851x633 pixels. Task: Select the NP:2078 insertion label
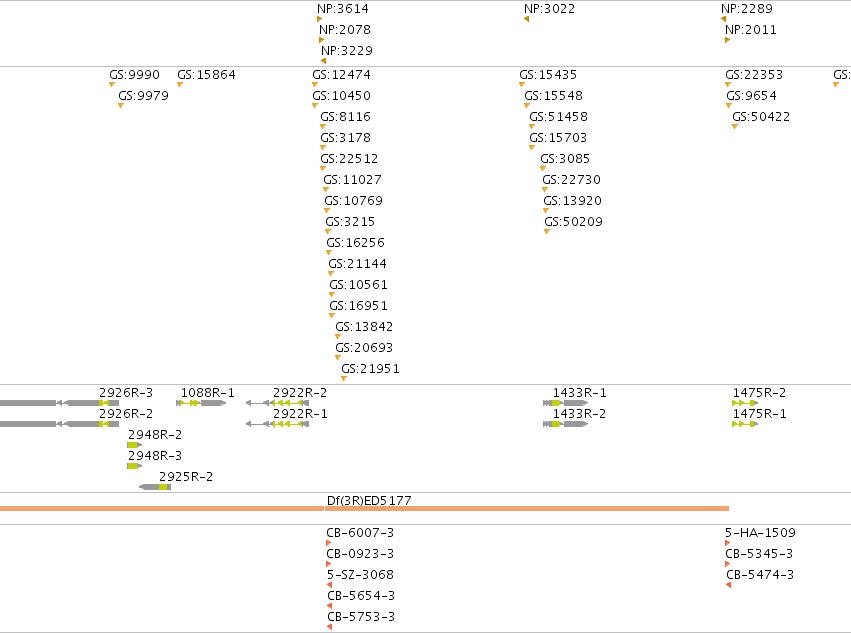(x=345, y=30)
